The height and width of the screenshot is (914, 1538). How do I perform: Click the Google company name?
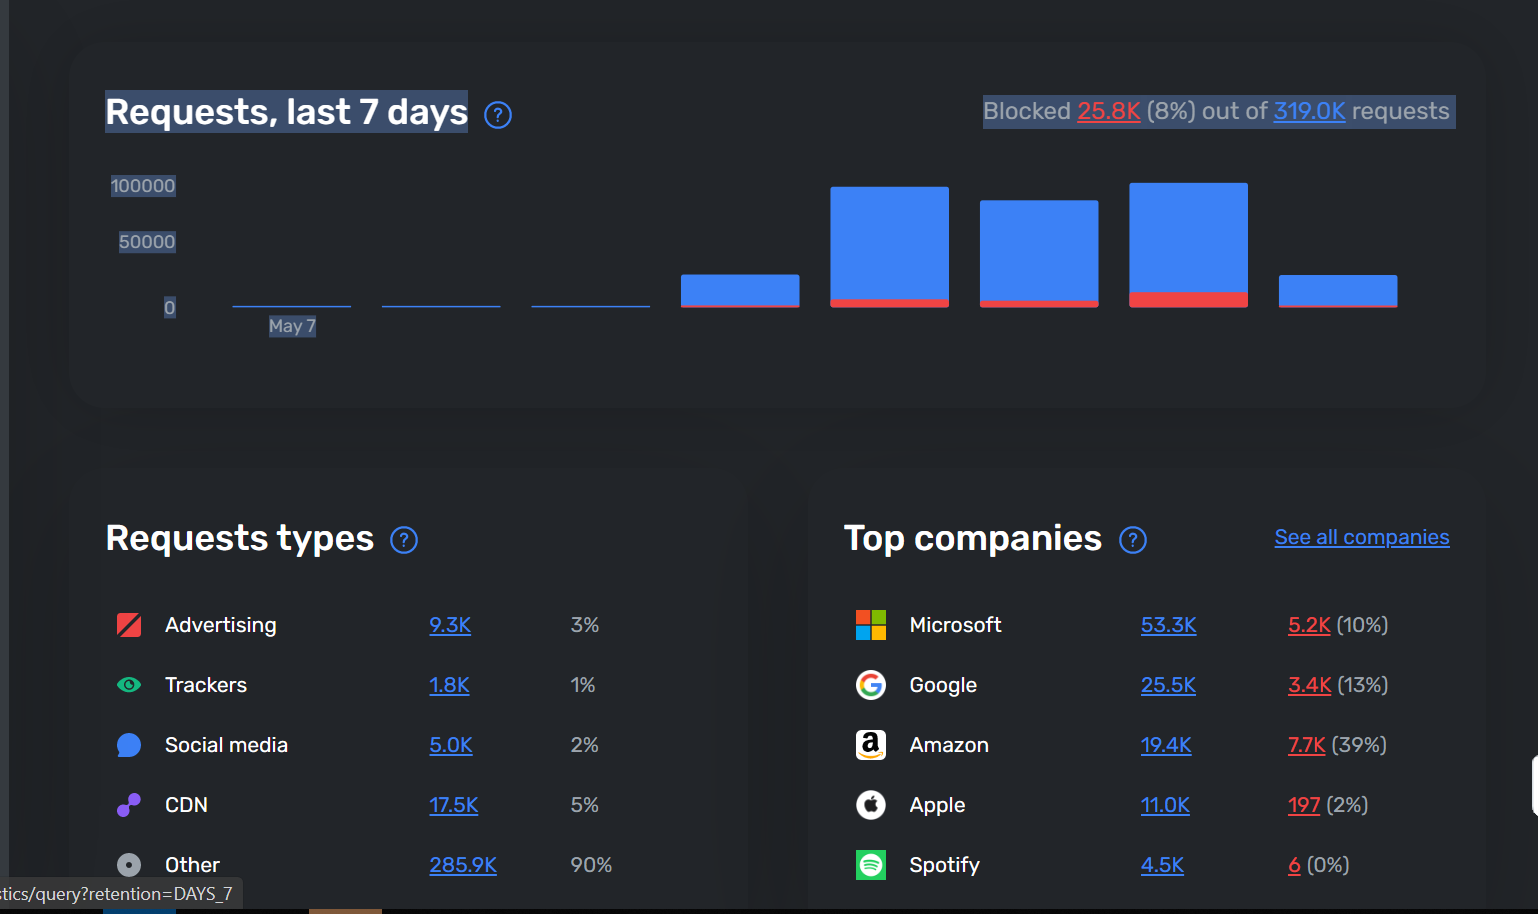point(943,685)
